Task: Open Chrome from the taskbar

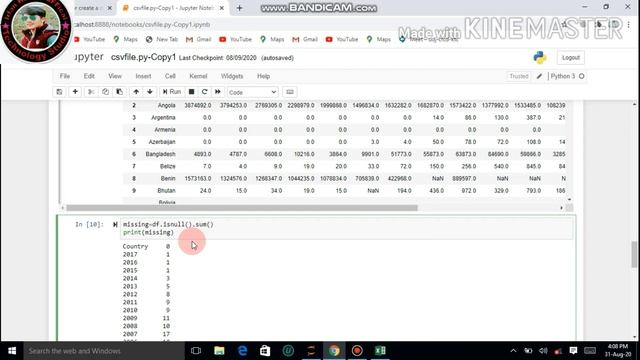Action: [x=334, y=351]
